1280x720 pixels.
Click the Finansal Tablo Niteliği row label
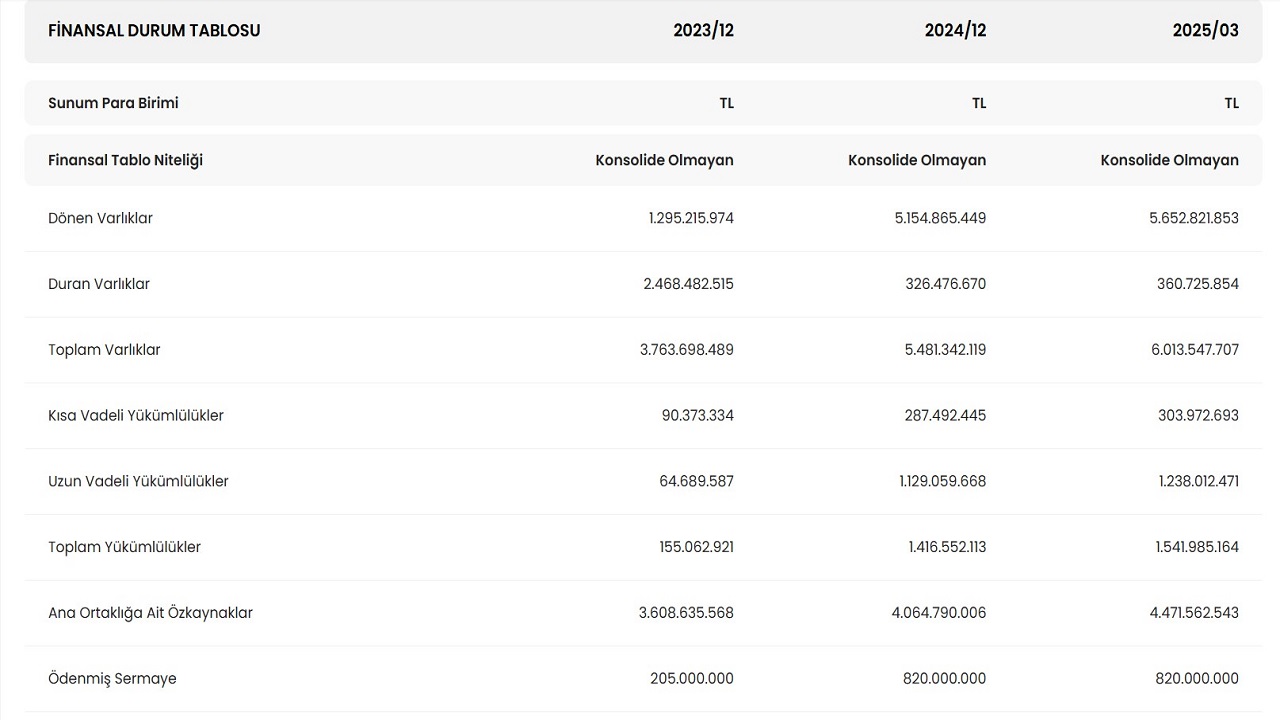pyautogui.click(x=125, y=160)
